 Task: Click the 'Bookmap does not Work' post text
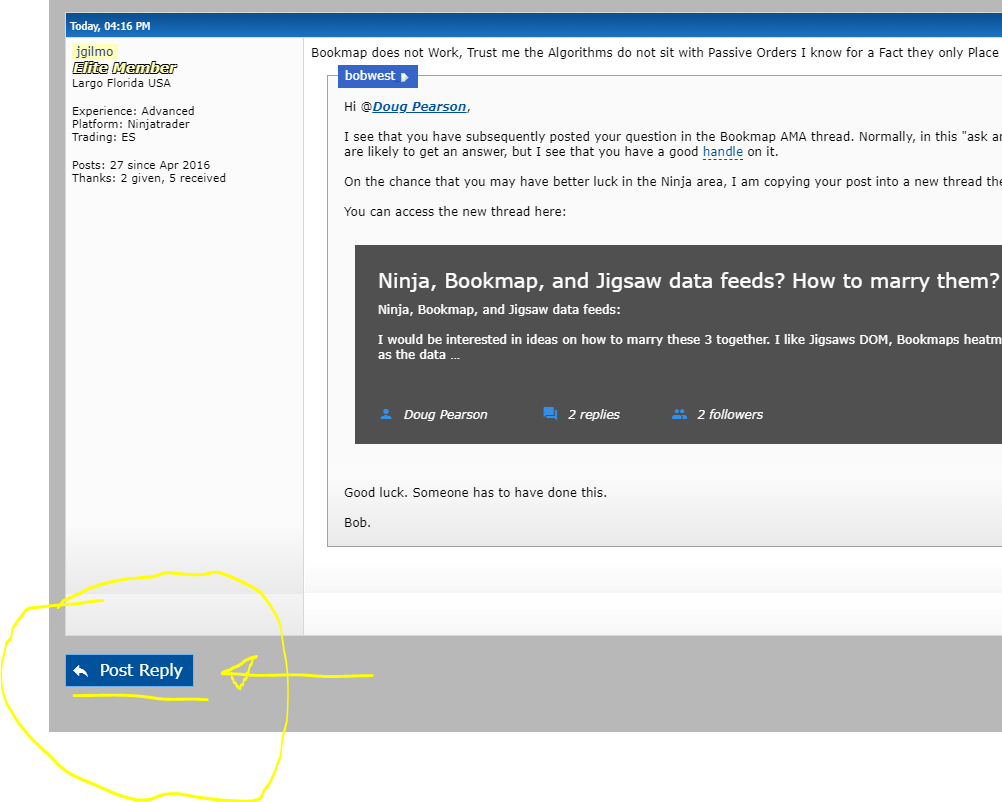tap(656, 52)
